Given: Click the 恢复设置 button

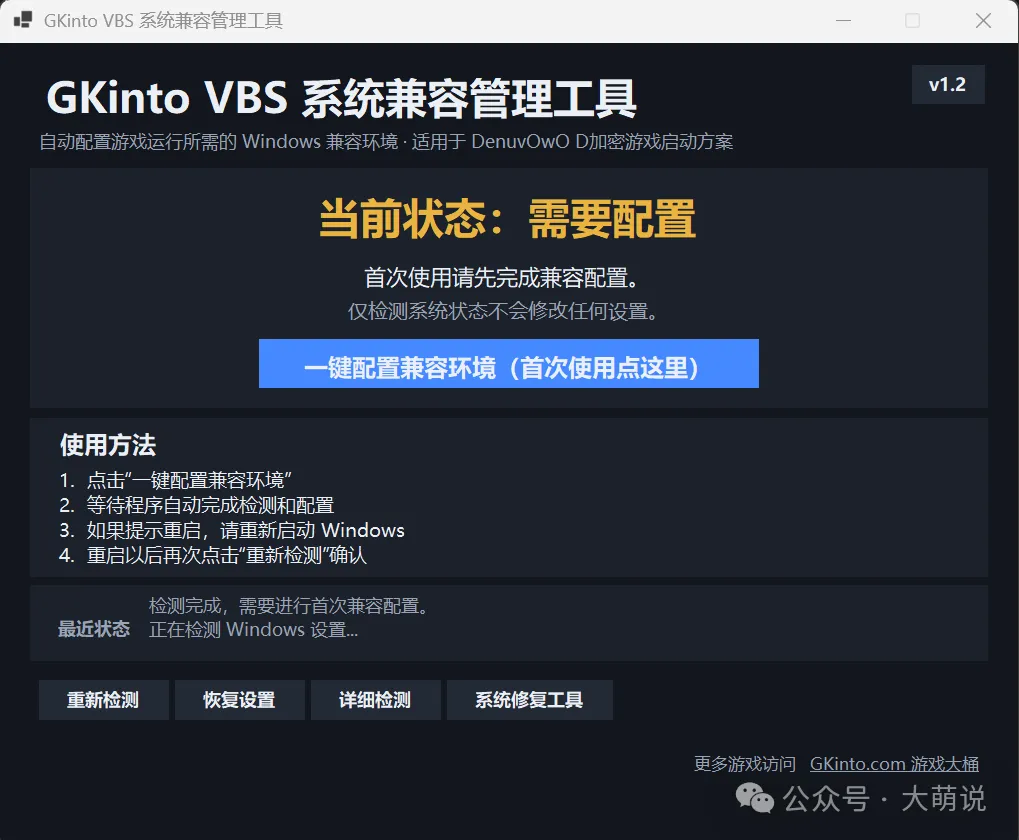Looking at the screenshot, I should 239,700.
